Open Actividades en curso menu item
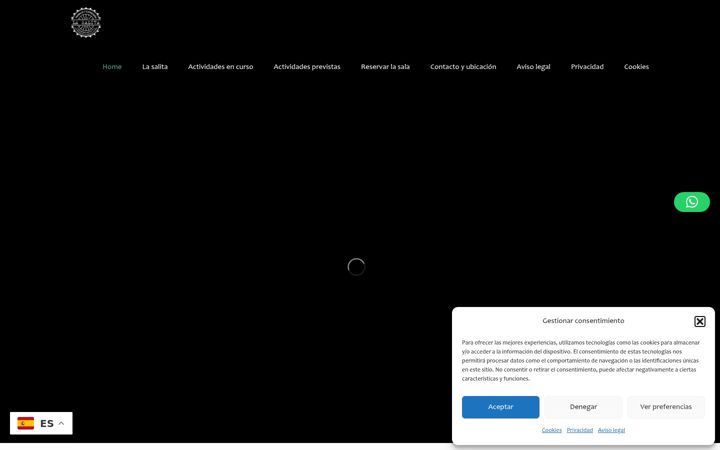The image size is (720, 450). [220, 67]
